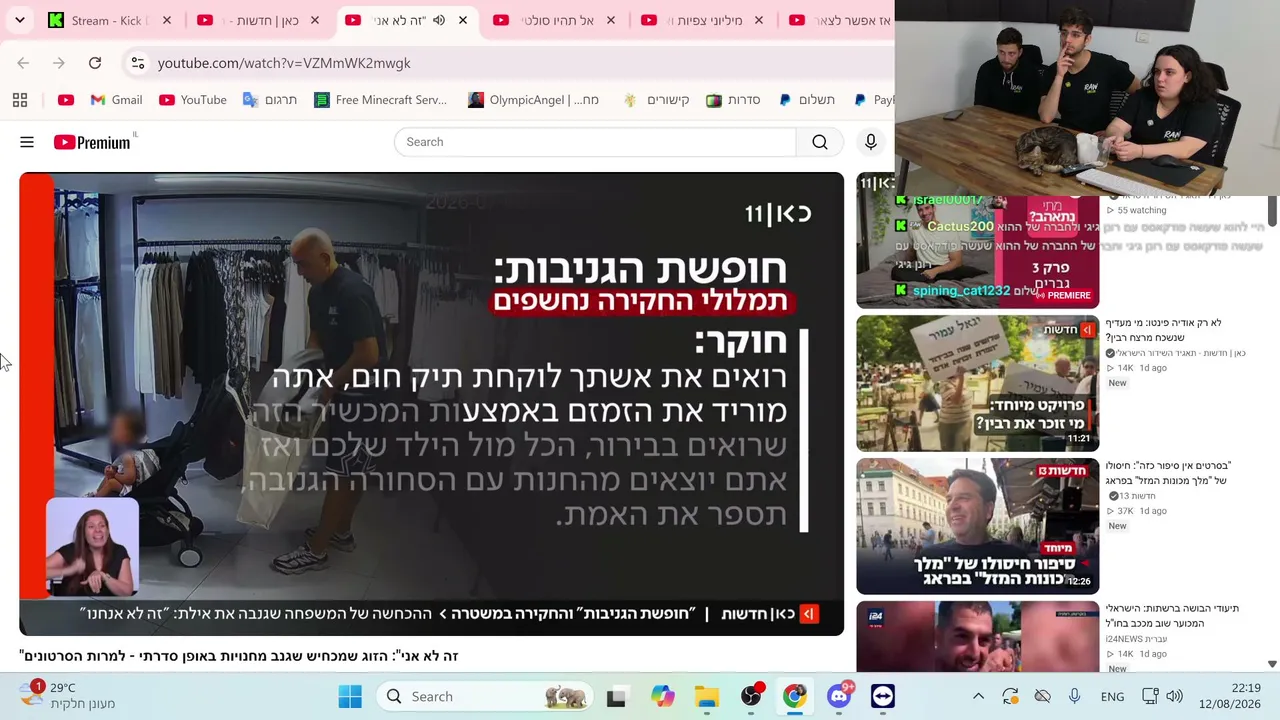Open the חדשות 13 channel name

[1137, 496]
